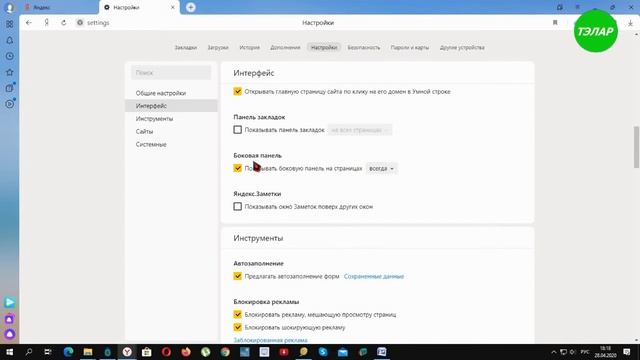Open the services grid icon in sidebar
The image size is (640, 360).
tap(9, 24)
